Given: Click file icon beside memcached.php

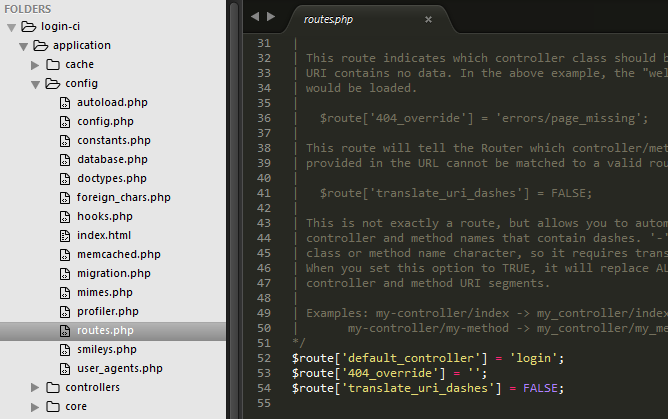Looking at the screenshot, I should (65, 255).
